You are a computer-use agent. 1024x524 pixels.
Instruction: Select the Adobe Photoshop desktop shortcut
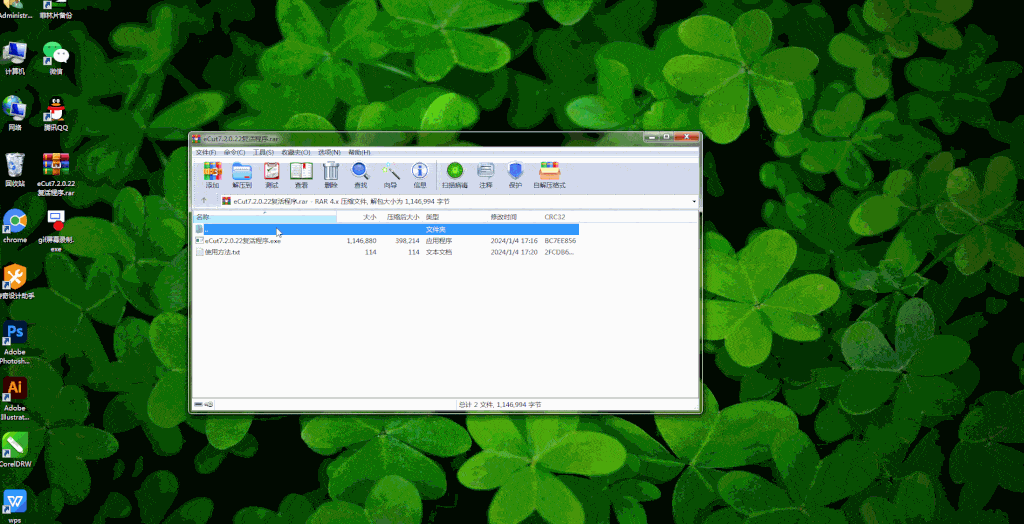pyautogui.click(x=14, y=342)
